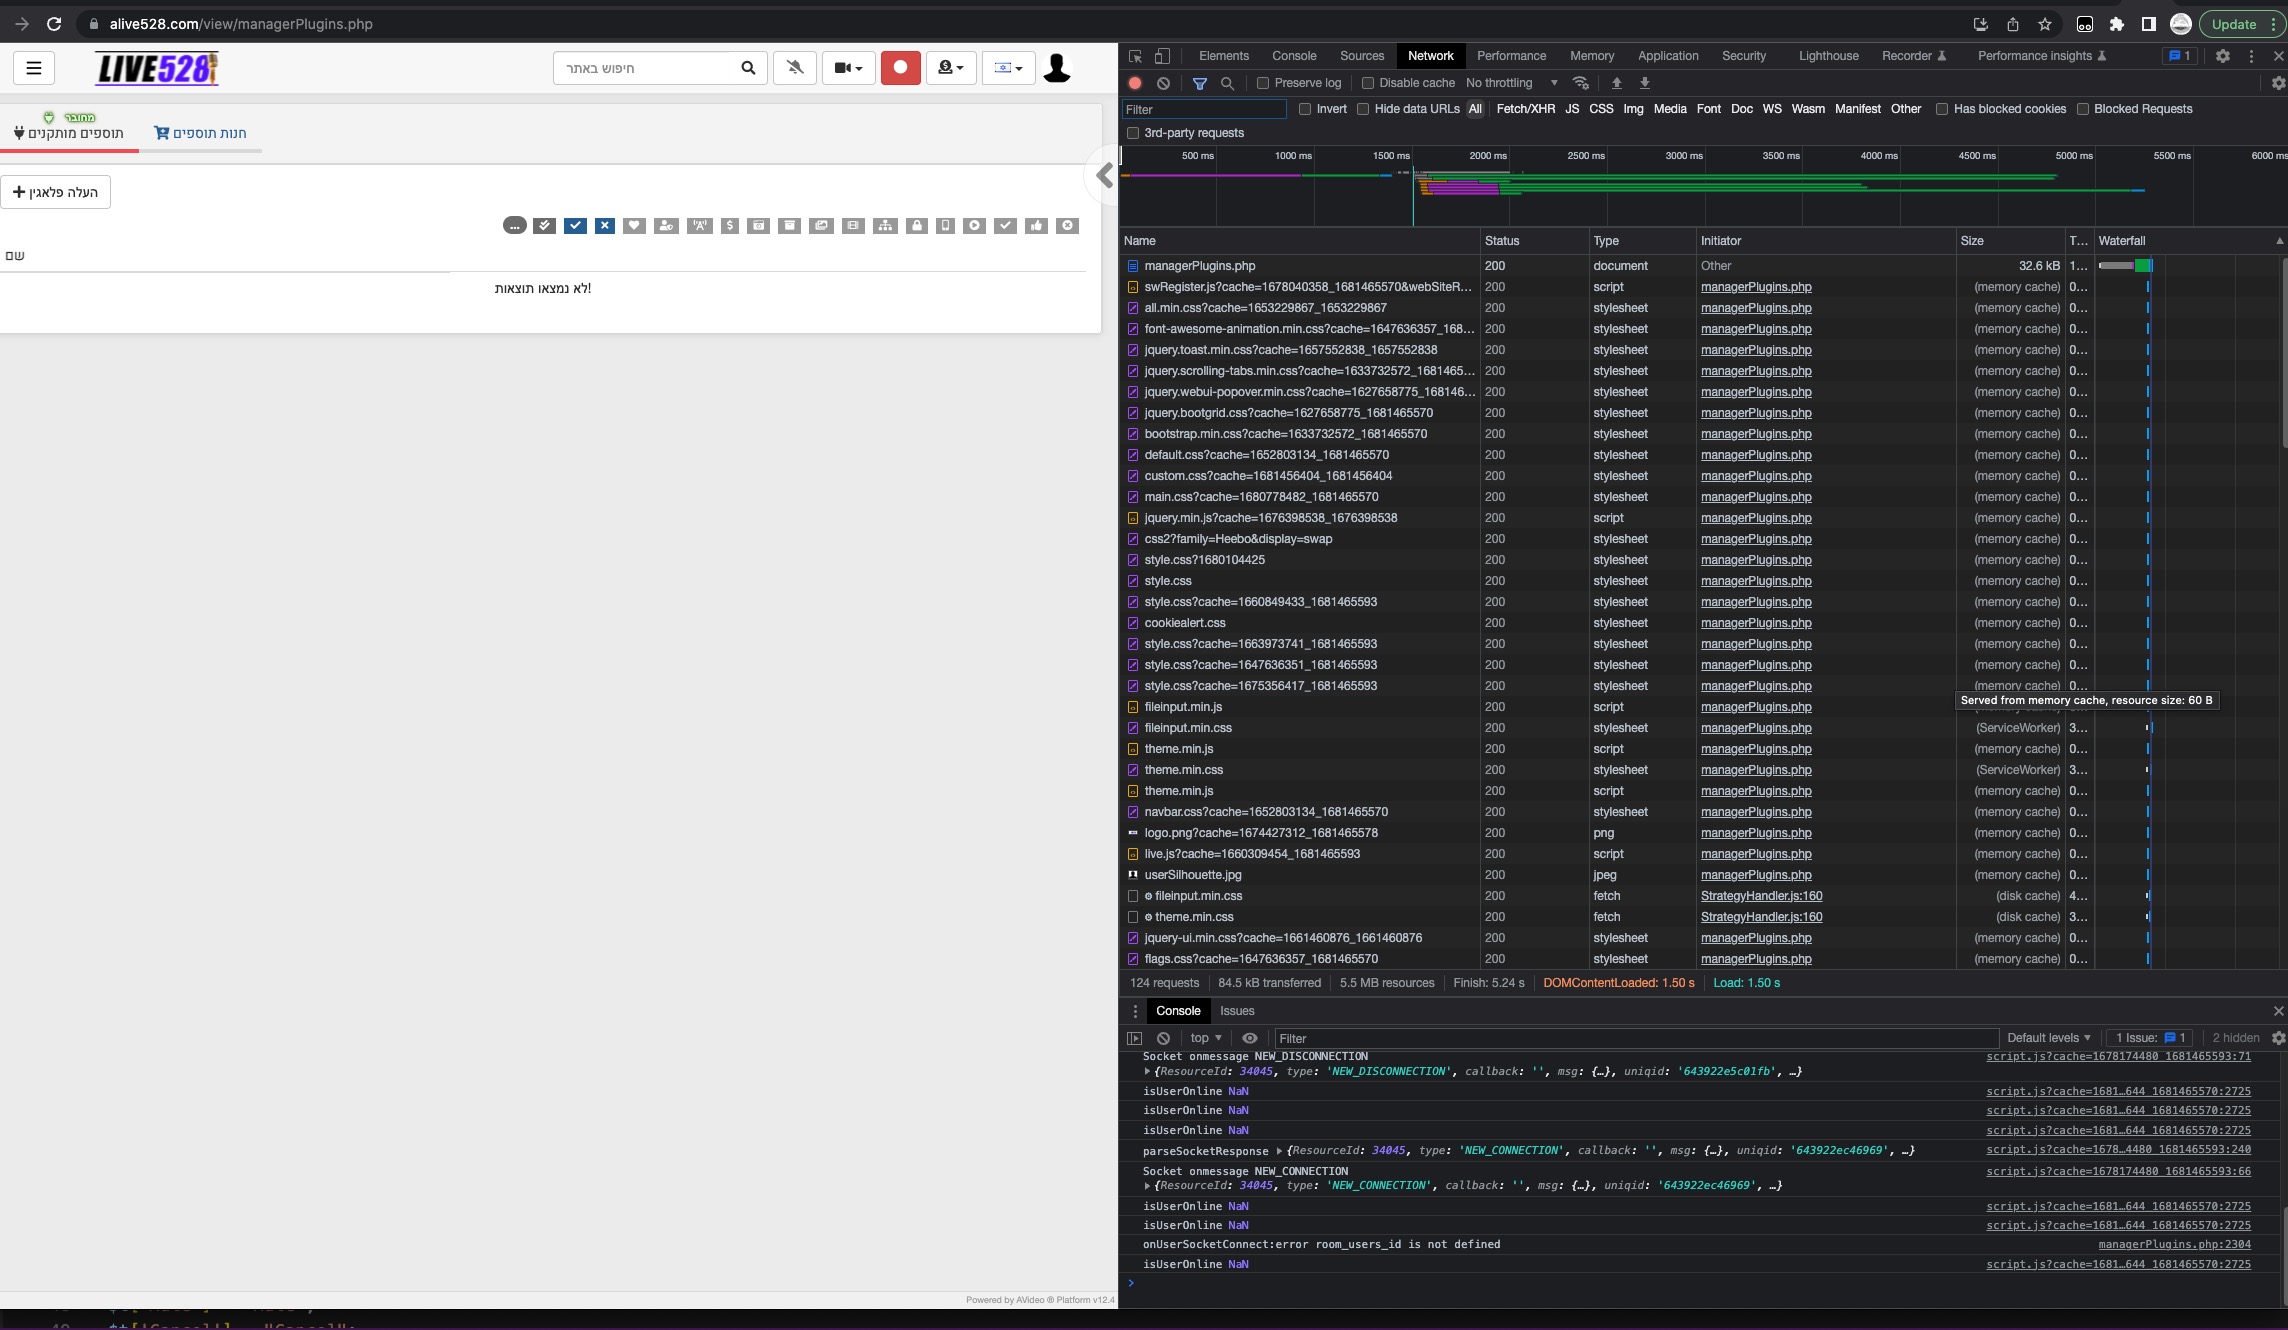Open the managerPlugins.php initiator link
The image size is (2288, 1330).
[x=1756, y=287]
